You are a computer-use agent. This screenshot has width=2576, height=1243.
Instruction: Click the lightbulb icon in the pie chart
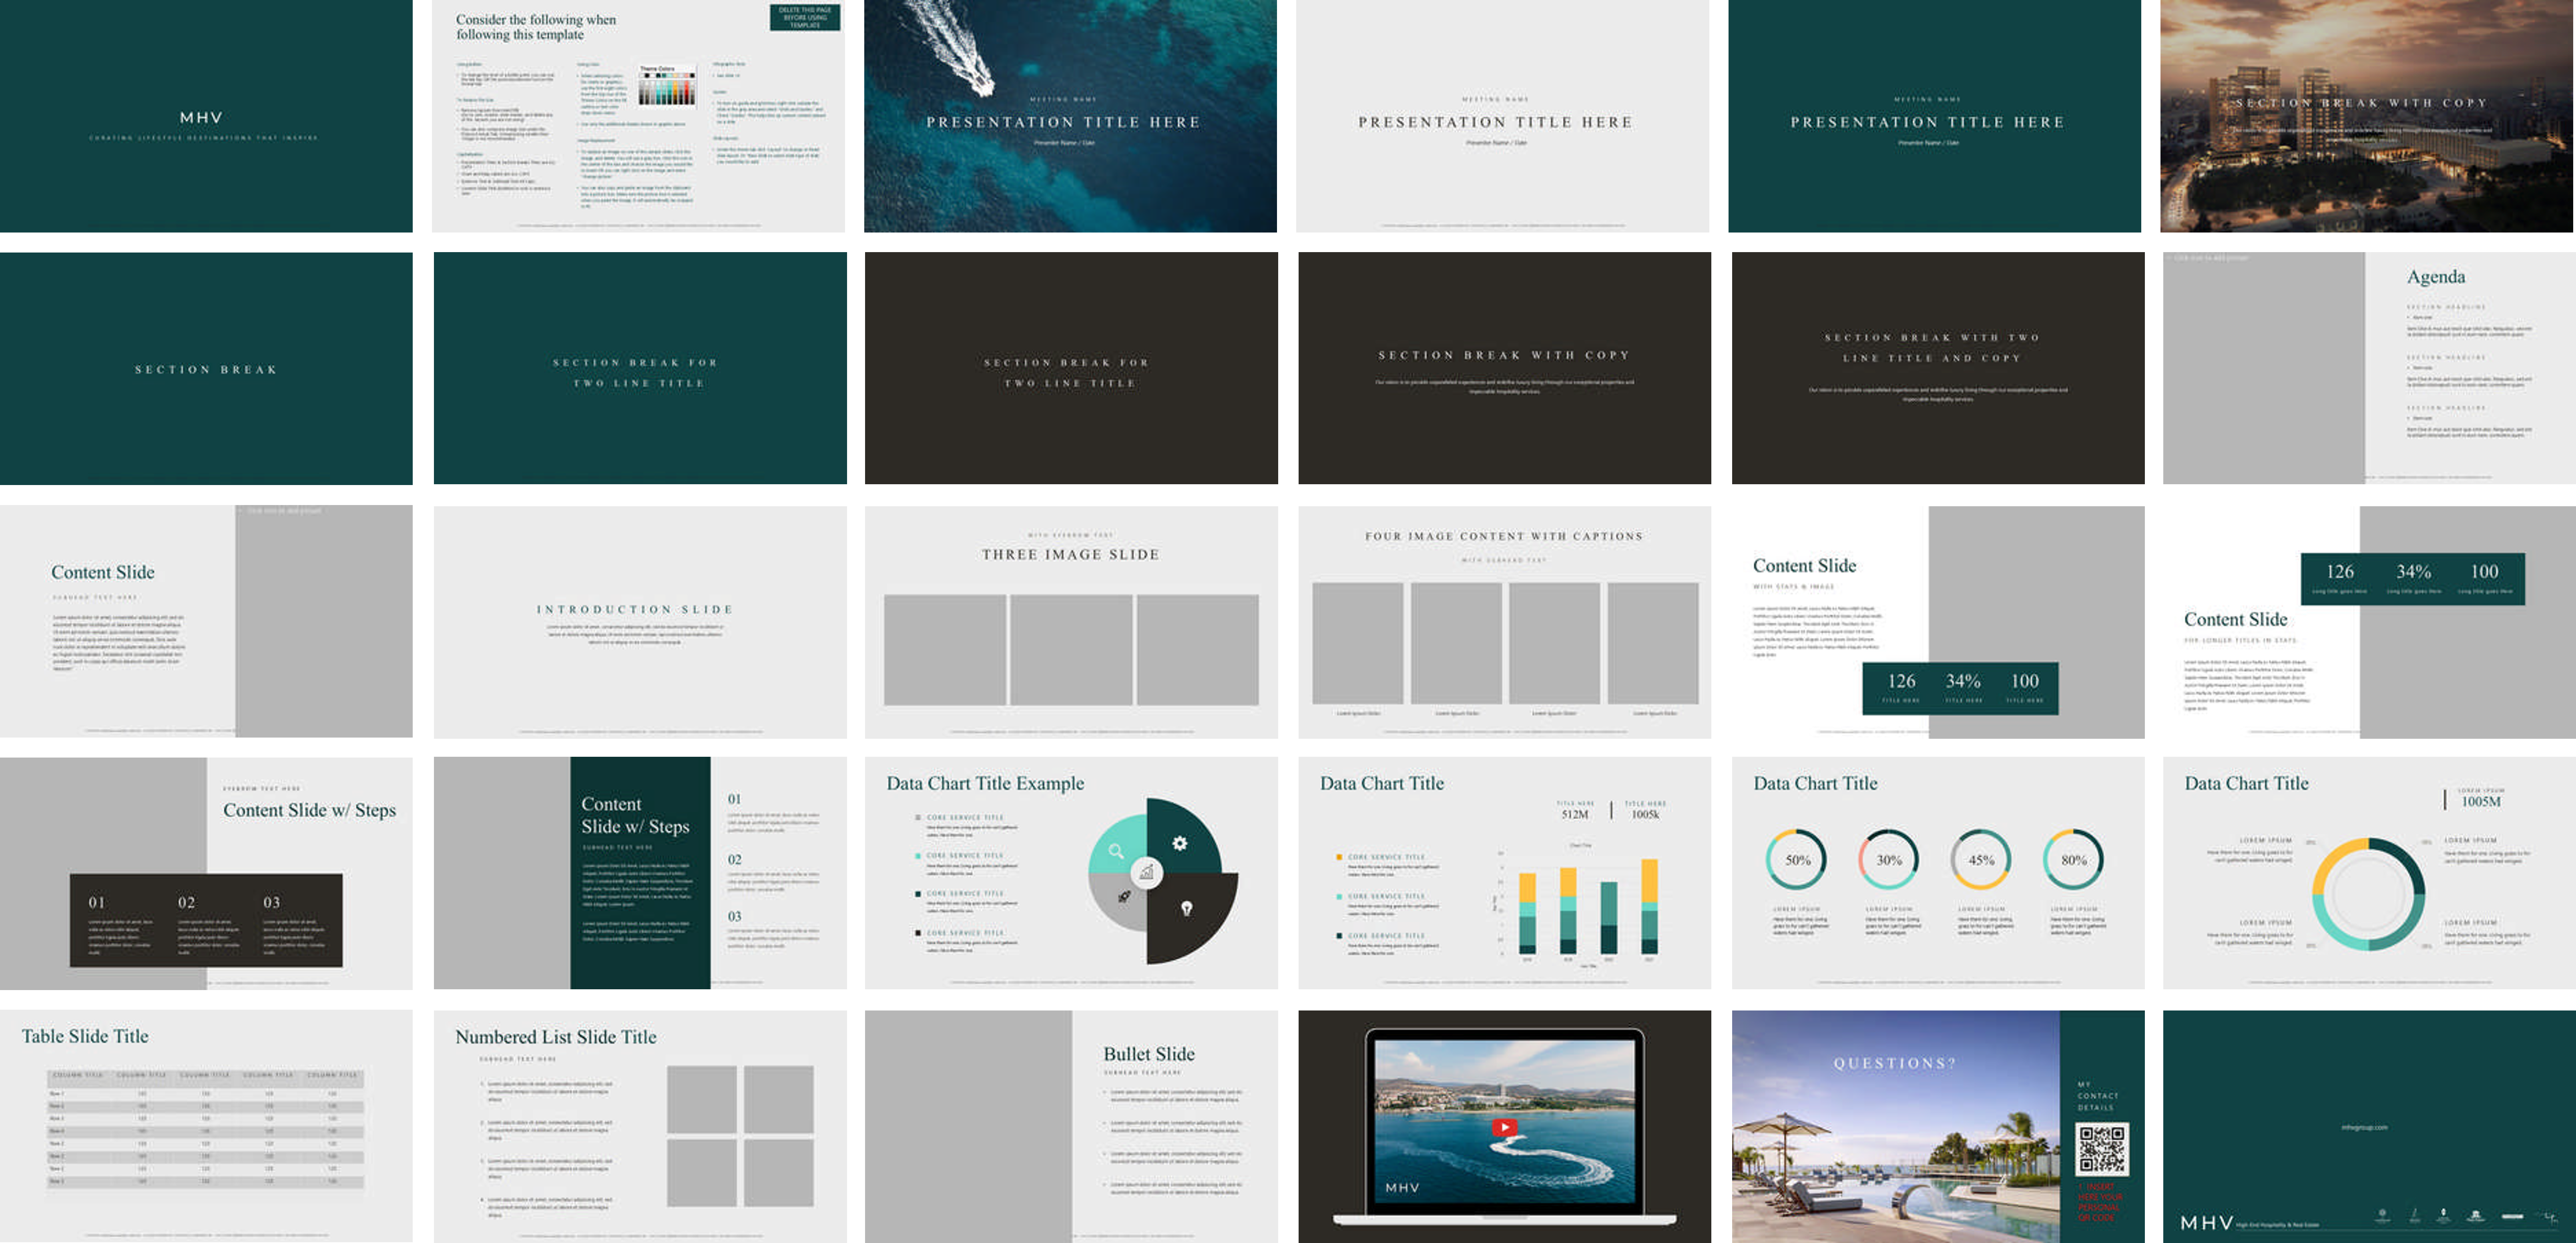coord(1186,908)
